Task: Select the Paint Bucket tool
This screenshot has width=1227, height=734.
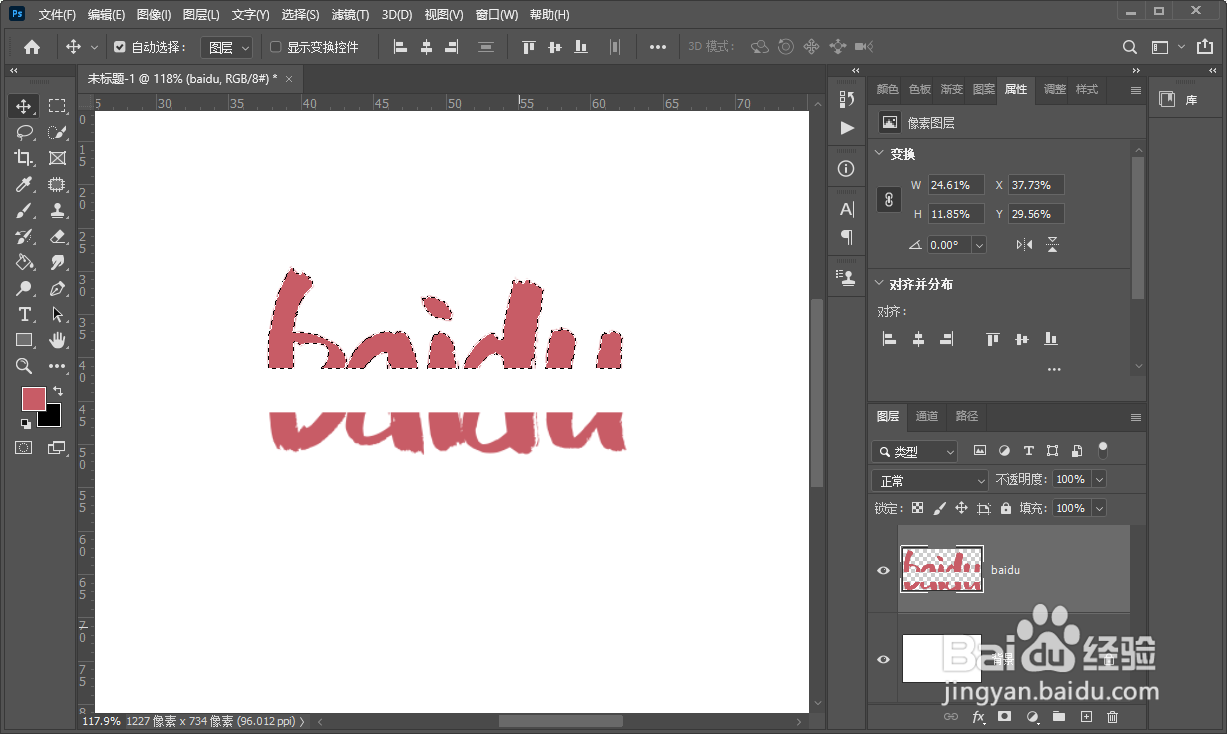Action: coord(24,262)
